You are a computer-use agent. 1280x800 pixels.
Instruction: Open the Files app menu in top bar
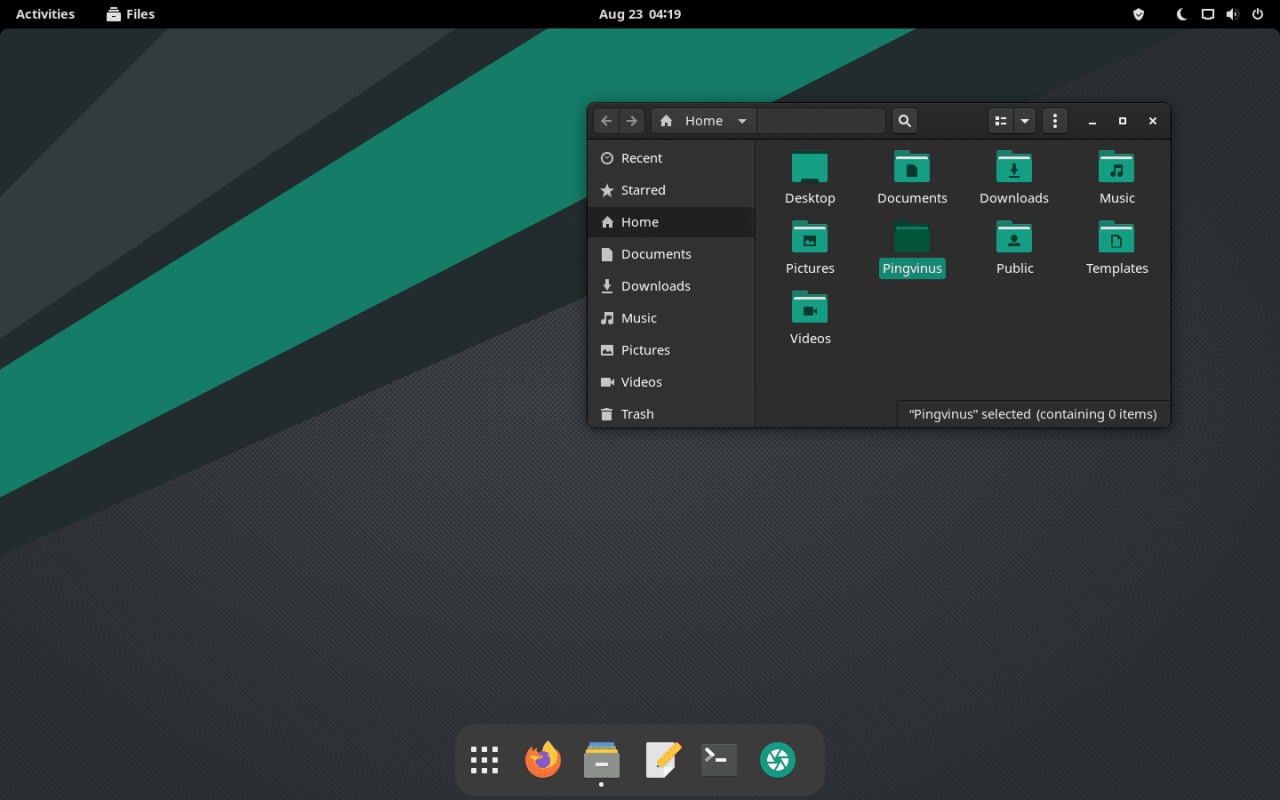130,14
